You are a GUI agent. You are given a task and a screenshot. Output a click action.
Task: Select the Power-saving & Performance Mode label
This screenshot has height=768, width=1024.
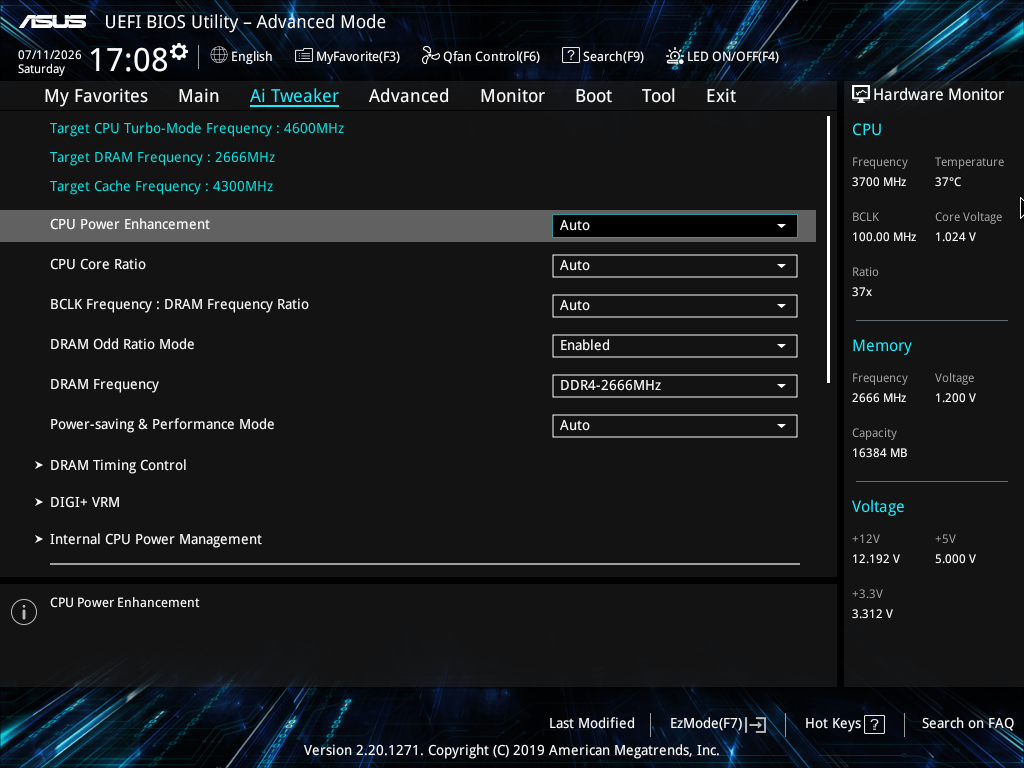pos(162,424)
